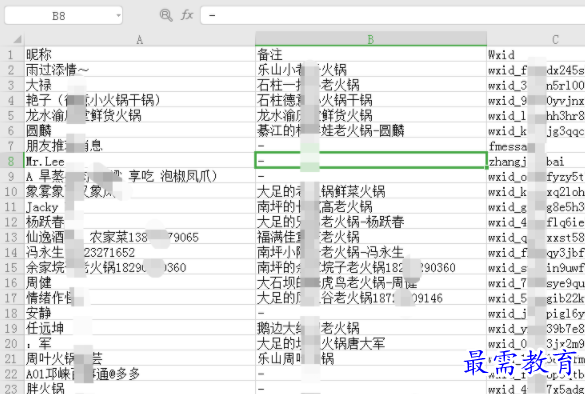Select column A header
This screenshot has width=585, height=394.
tap(140, 40)
